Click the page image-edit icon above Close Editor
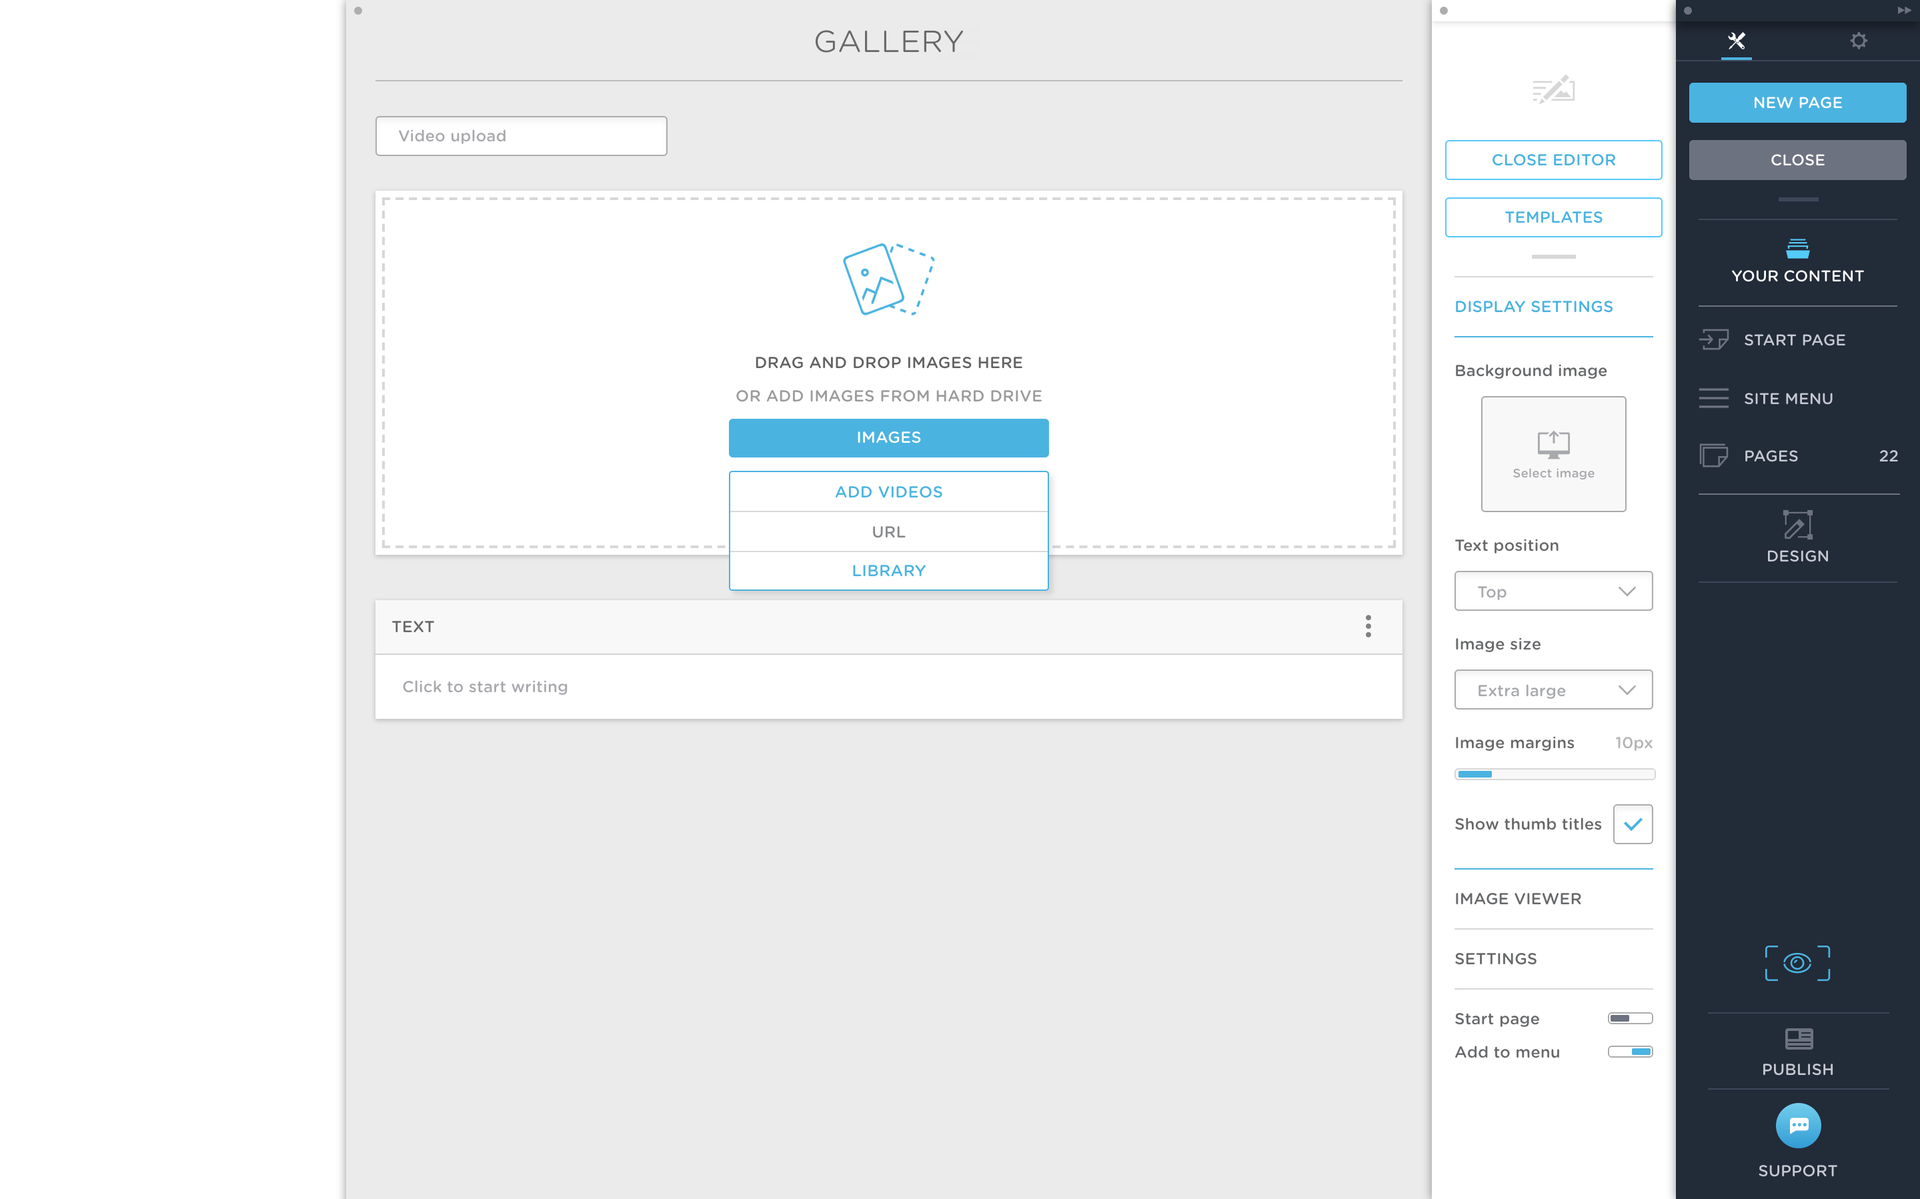 [1553, 90]
